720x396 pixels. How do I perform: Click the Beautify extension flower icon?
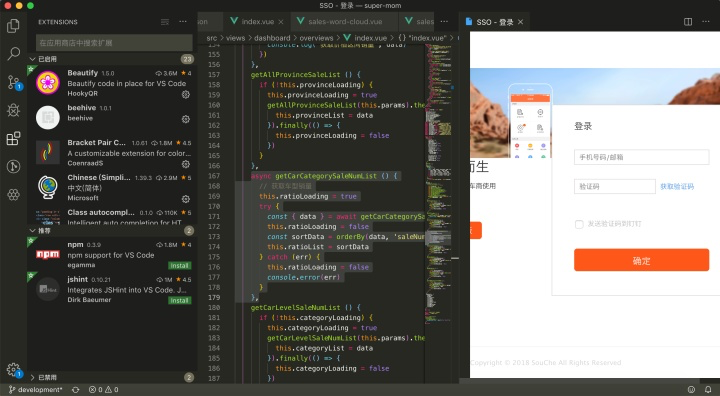[48, 83]
